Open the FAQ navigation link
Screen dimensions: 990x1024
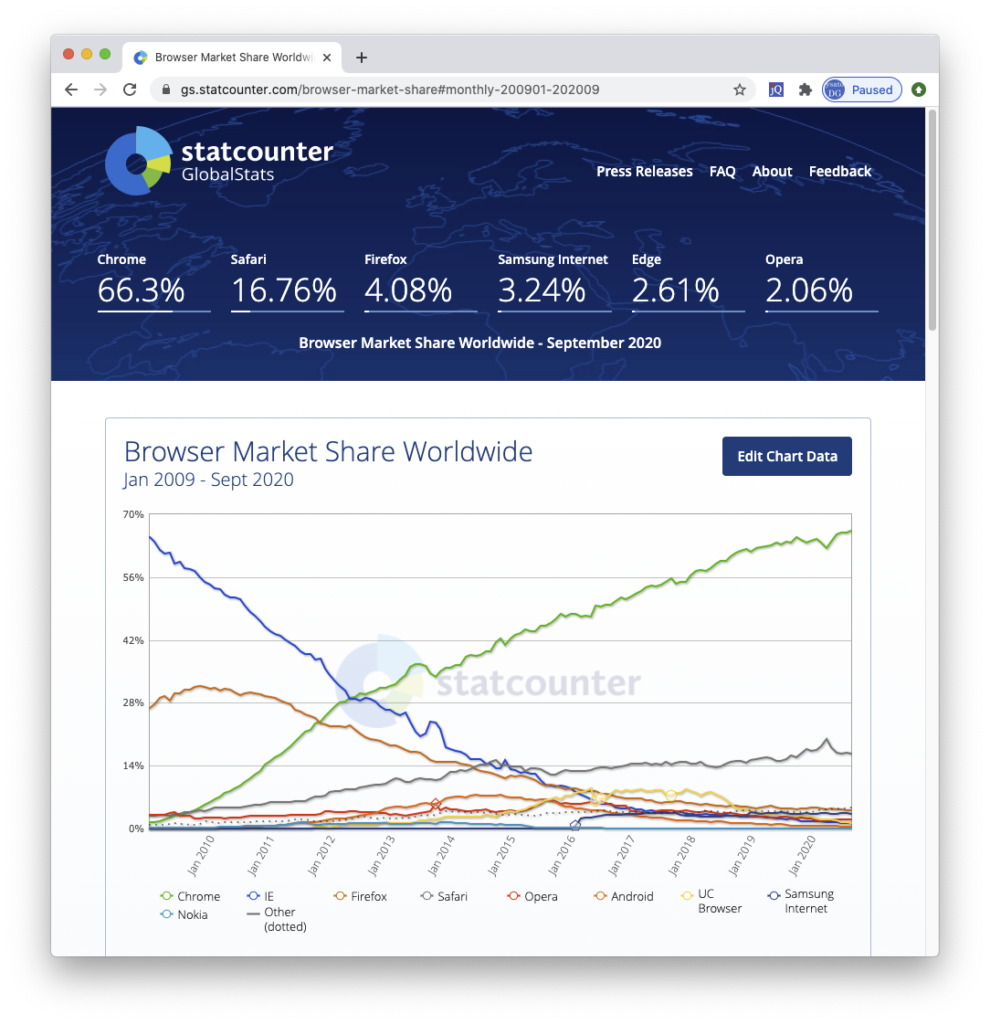point(722,172)
